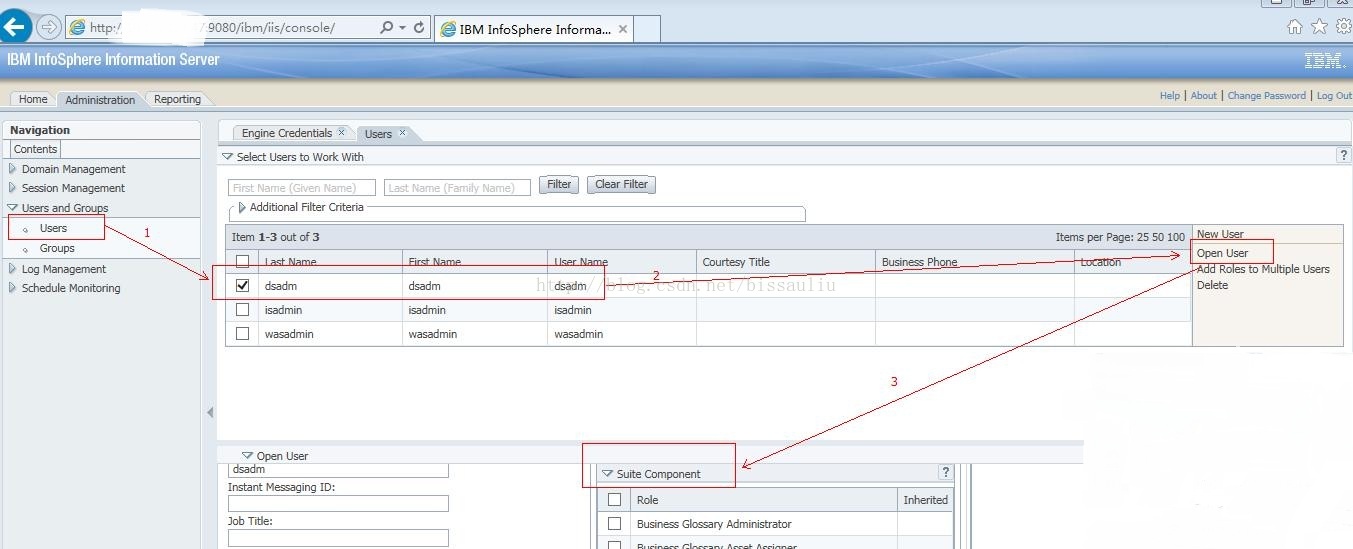Set items per page to 25
Viewport: 1353px width, 549px height.
[x=1143, y=238]
